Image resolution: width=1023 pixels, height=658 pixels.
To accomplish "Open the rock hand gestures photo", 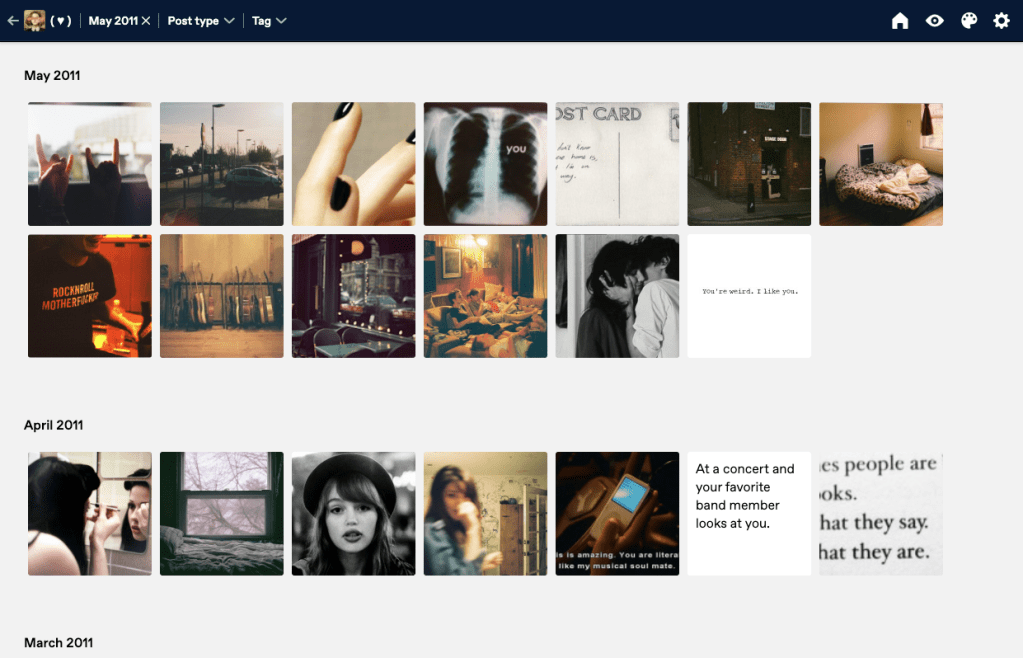I will coord(90,164).
